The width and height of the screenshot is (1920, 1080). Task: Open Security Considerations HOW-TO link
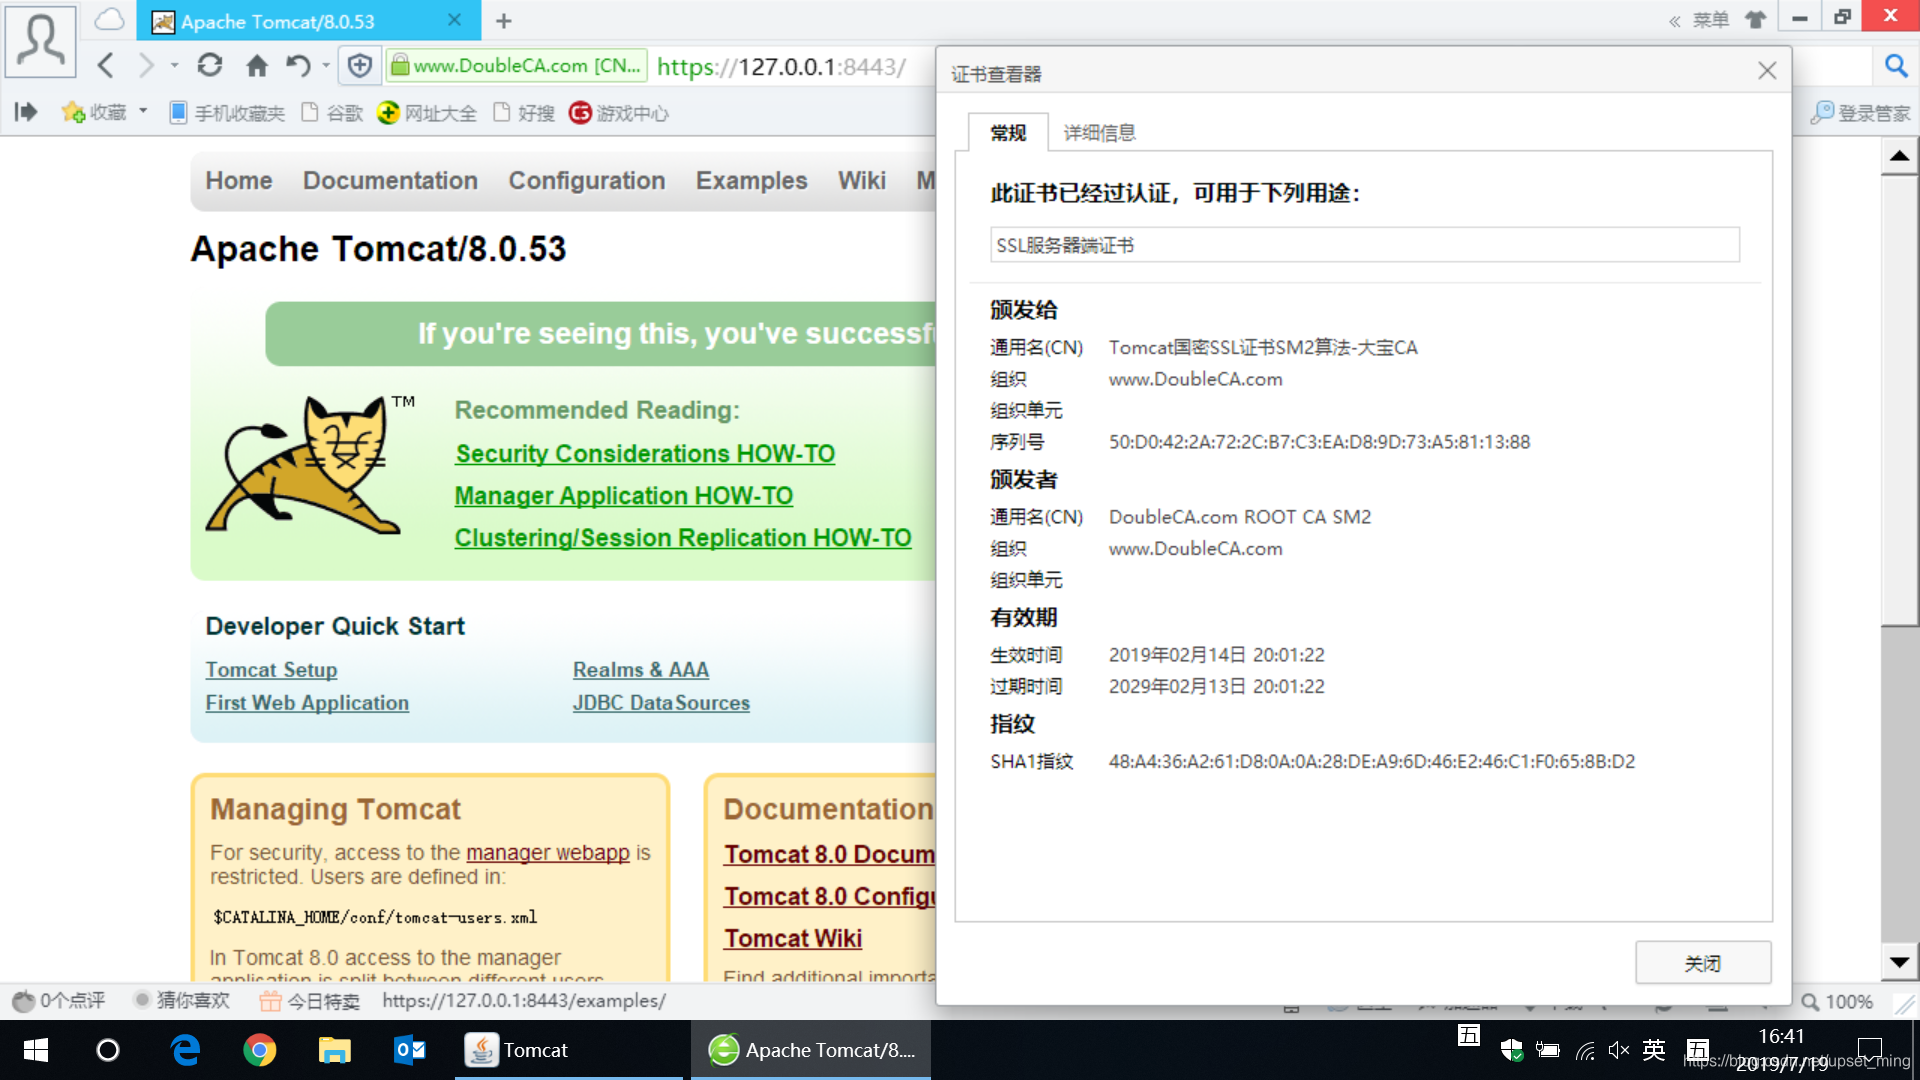(645, 454)
